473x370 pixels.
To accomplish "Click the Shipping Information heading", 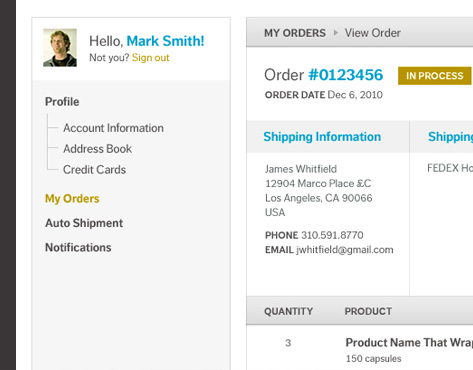I will [x=322, y=137].
